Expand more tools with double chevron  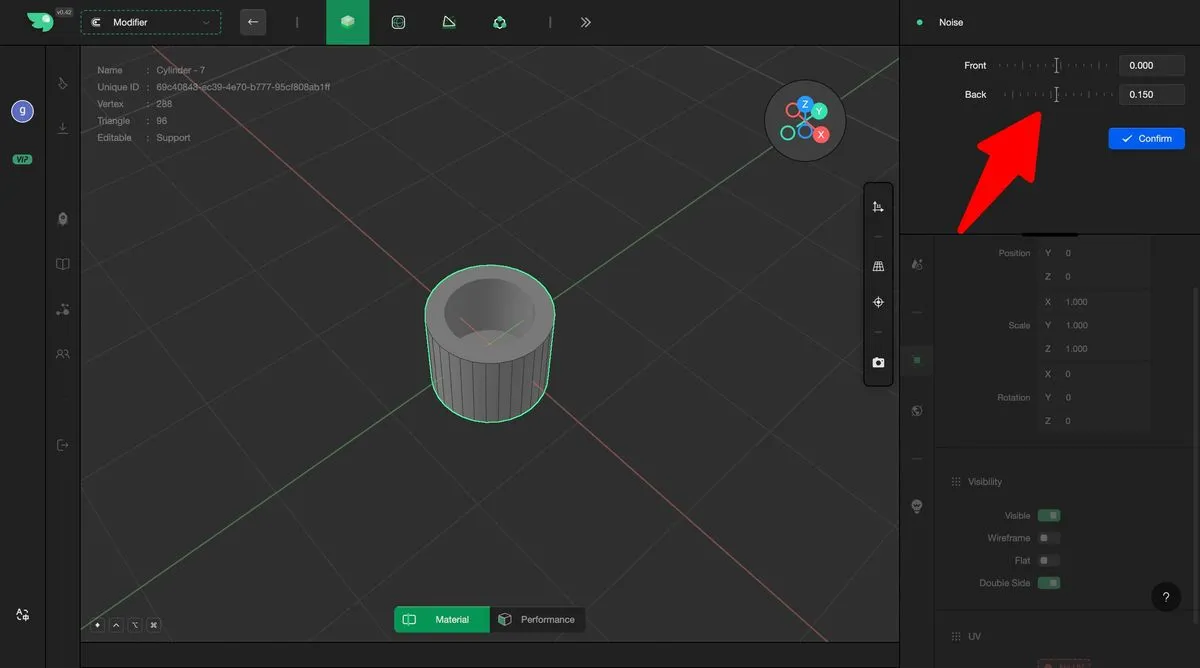tap(585, 22)
